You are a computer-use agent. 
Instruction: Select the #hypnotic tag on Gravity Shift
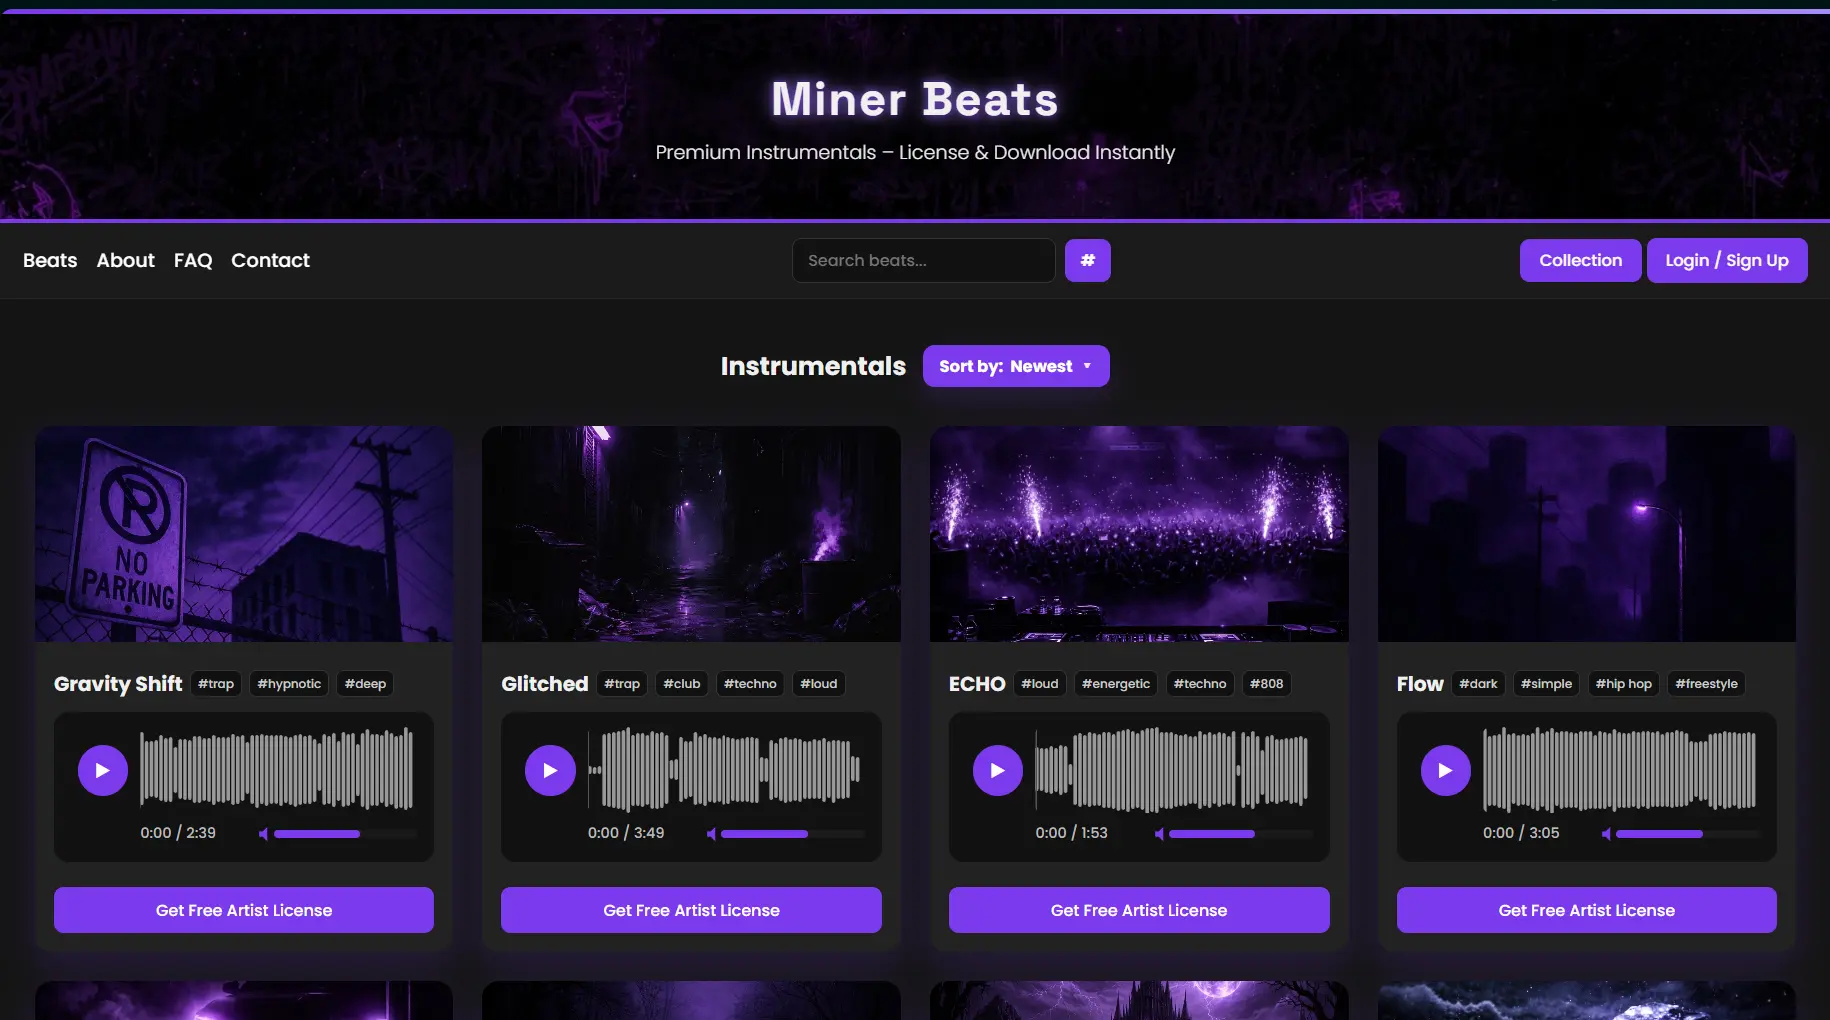pyautogui.click(x=289, y=684)
